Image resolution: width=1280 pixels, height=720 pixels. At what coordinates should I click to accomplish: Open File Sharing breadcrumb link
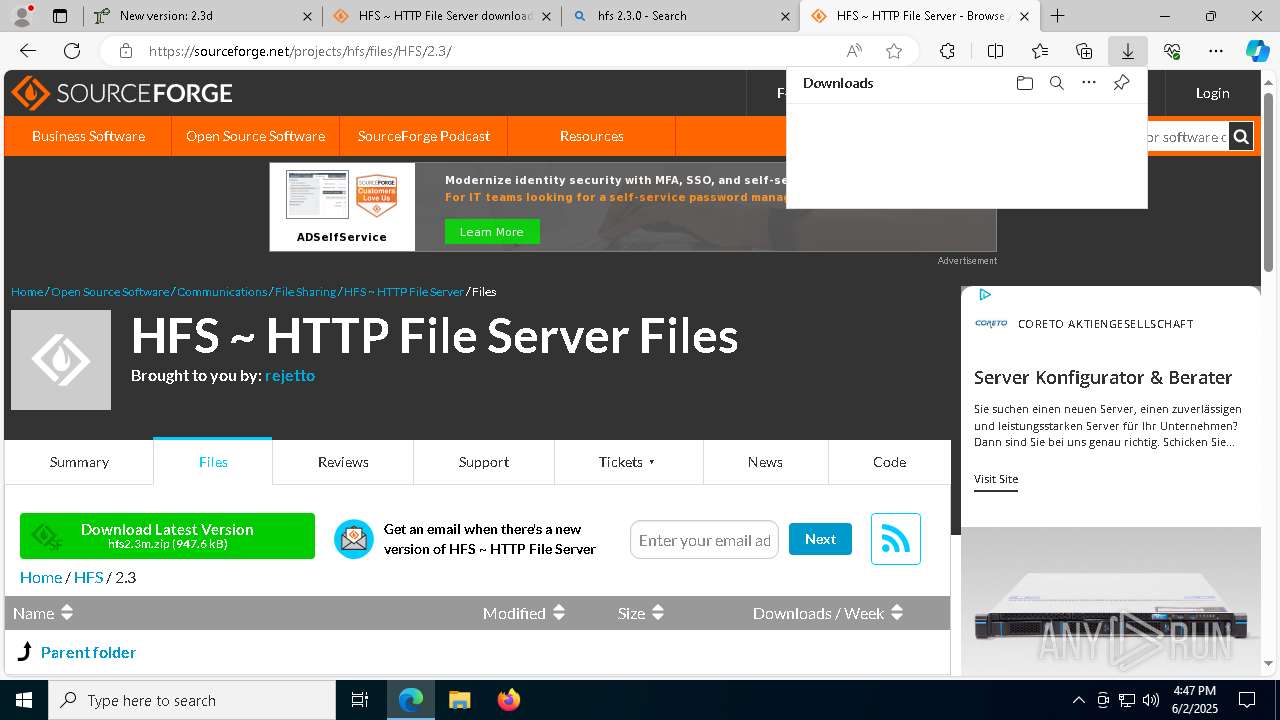305,292
